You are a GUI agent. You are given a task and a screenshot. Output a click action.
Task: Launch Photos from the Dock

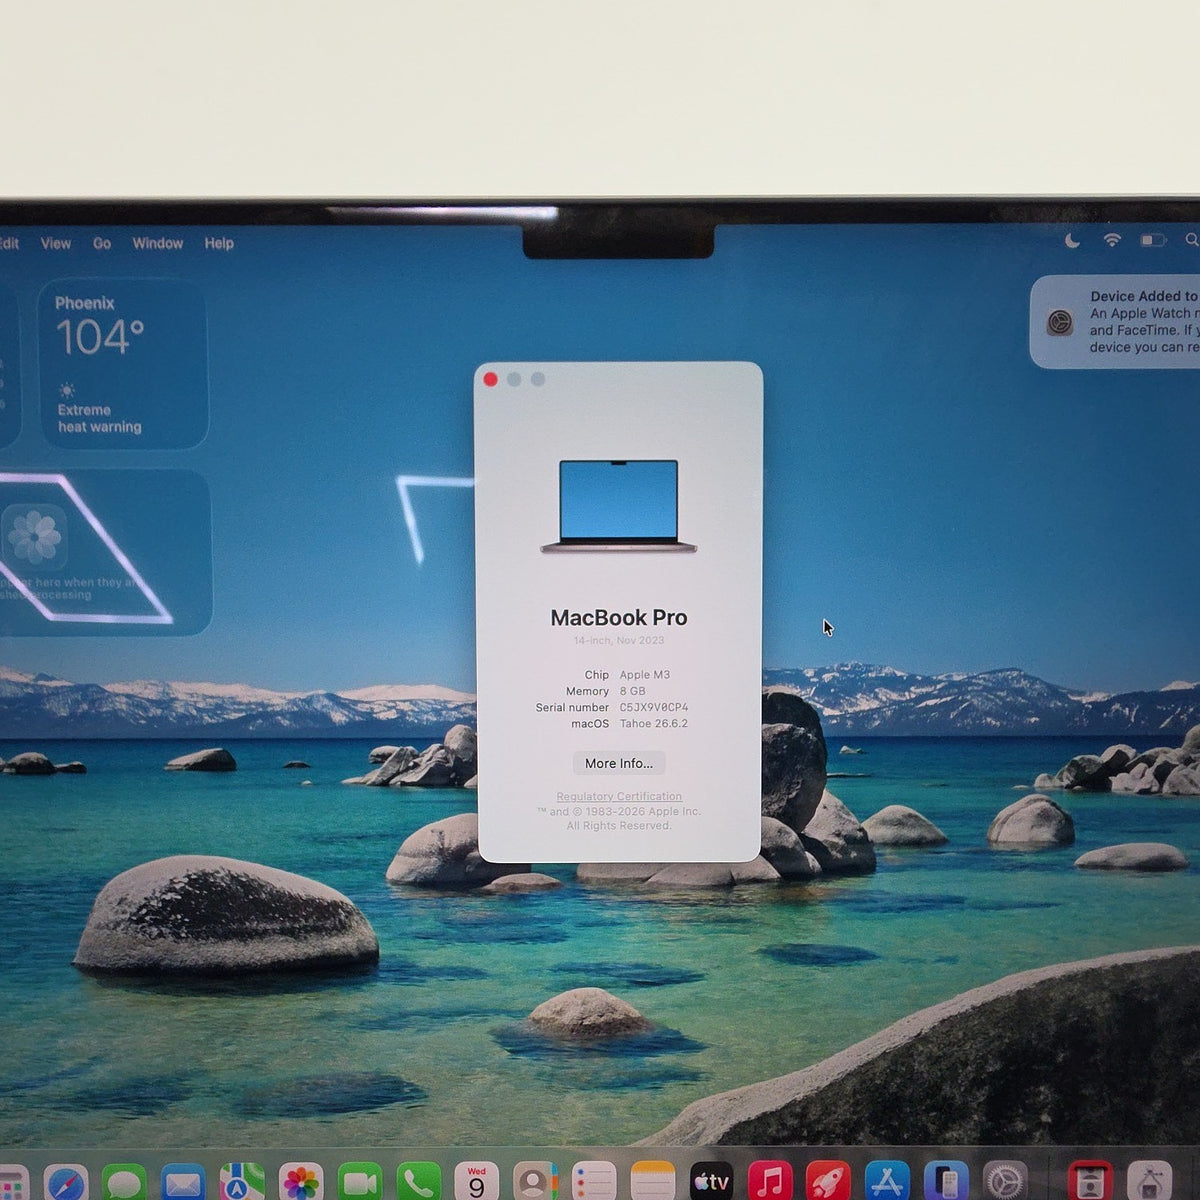[x=301, y=1184]
